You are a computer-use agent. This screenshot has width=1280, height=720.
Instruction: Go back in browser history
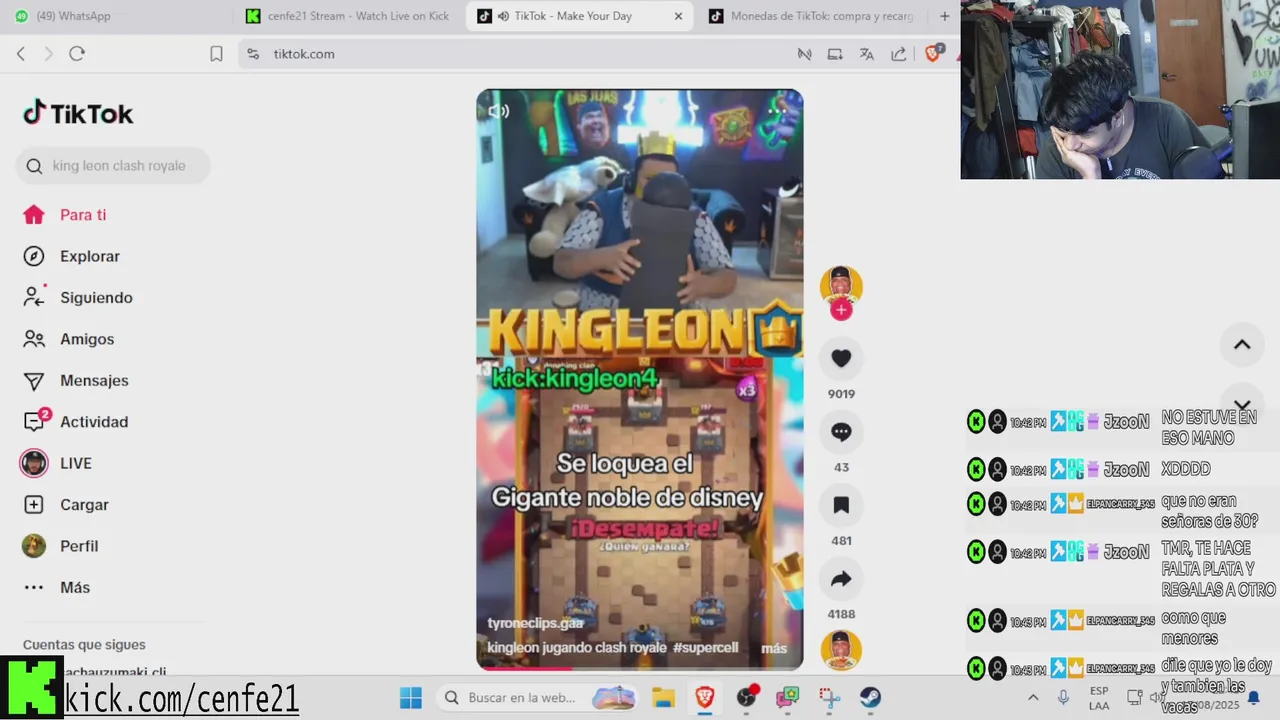21,54
